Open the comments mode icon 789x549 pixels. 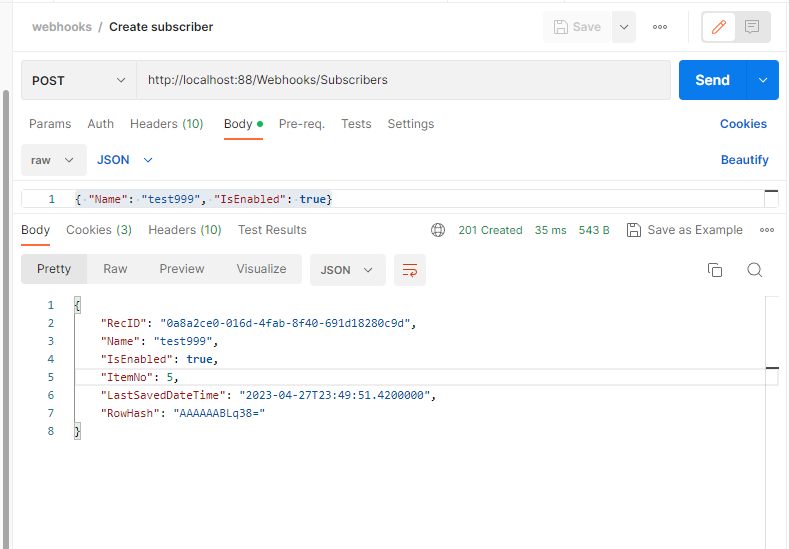[x=752, y=27]
